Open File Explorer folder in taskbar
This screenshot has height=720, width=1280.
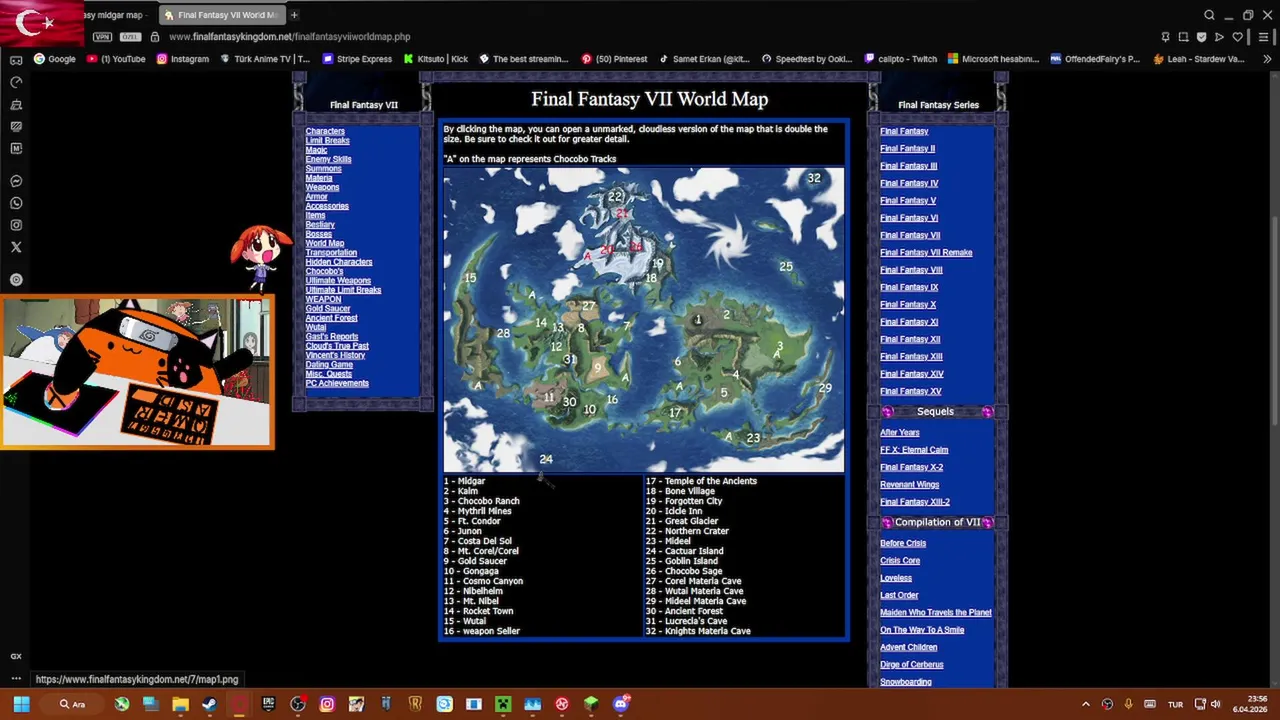coord(180,704)
